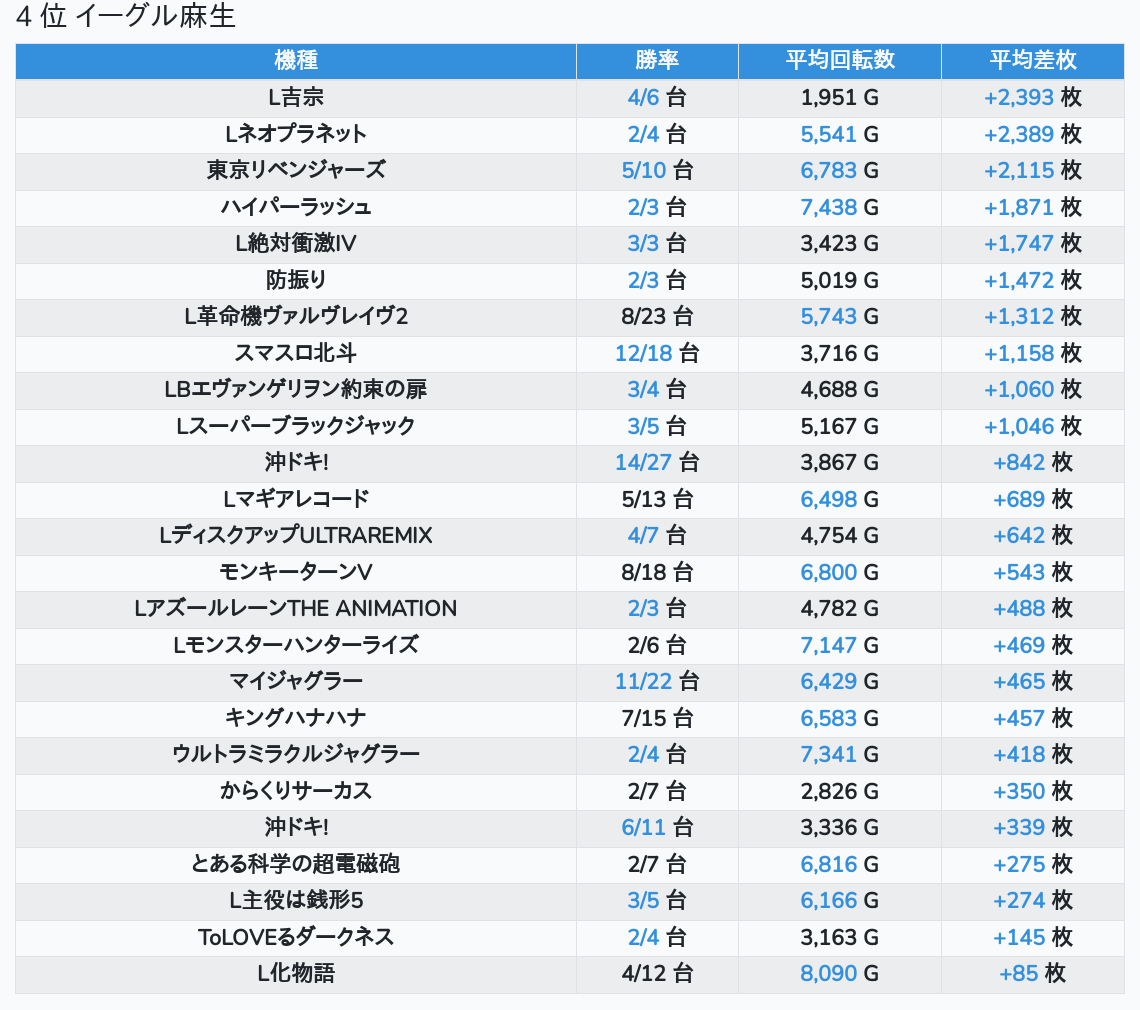Click the +2,393 枚 average difference value
The width and height of the screenshot is (1140, 1010).
(x=1032, y=97)
